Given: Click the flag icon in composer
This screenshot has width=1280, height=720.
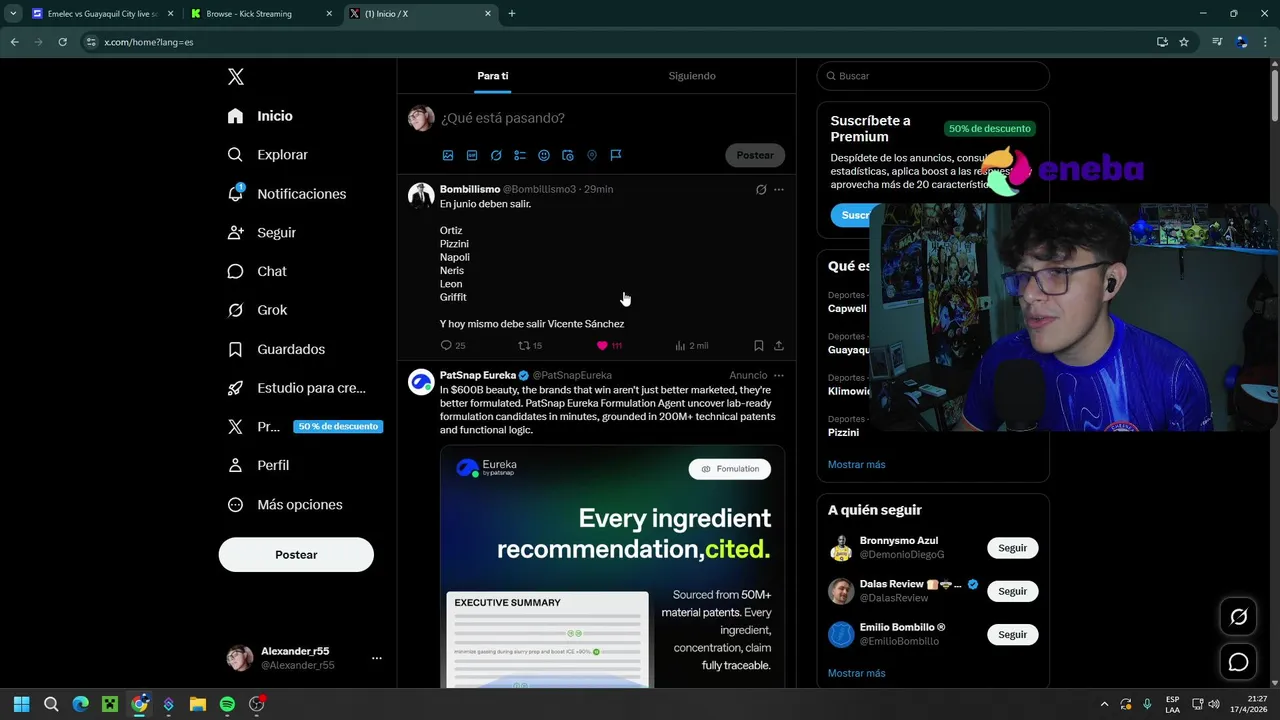Looking at the screenshot, I should tap(616, 155).
